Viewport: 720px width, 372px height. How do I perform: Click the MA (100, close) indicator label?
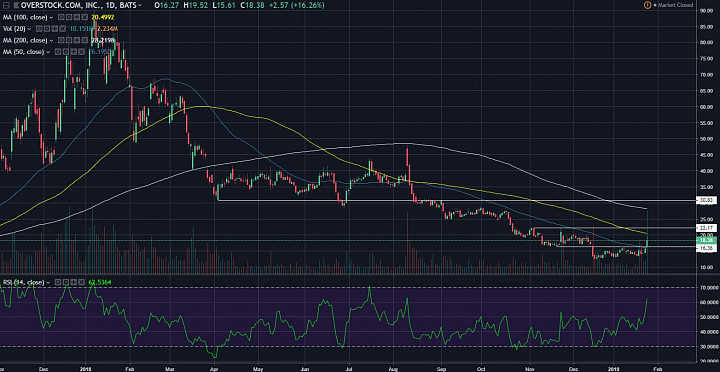tap(25, 17)
